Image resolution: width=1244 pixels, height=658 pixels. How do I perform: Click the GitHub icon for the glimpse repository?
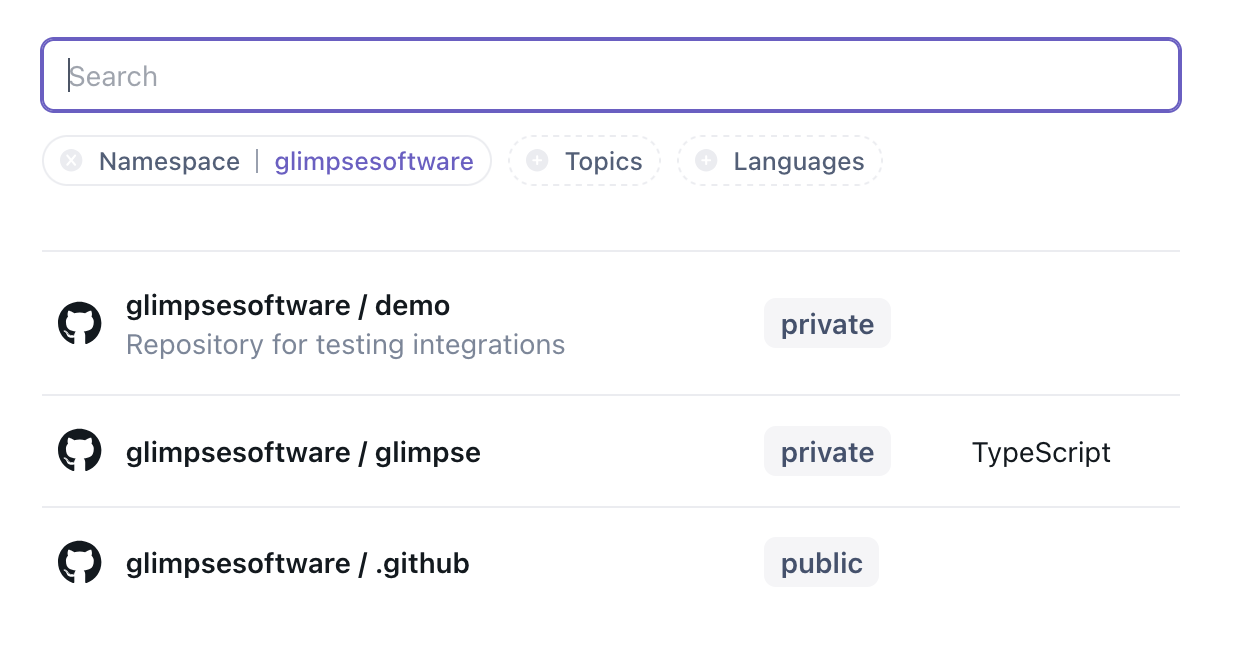coord(80,451)
